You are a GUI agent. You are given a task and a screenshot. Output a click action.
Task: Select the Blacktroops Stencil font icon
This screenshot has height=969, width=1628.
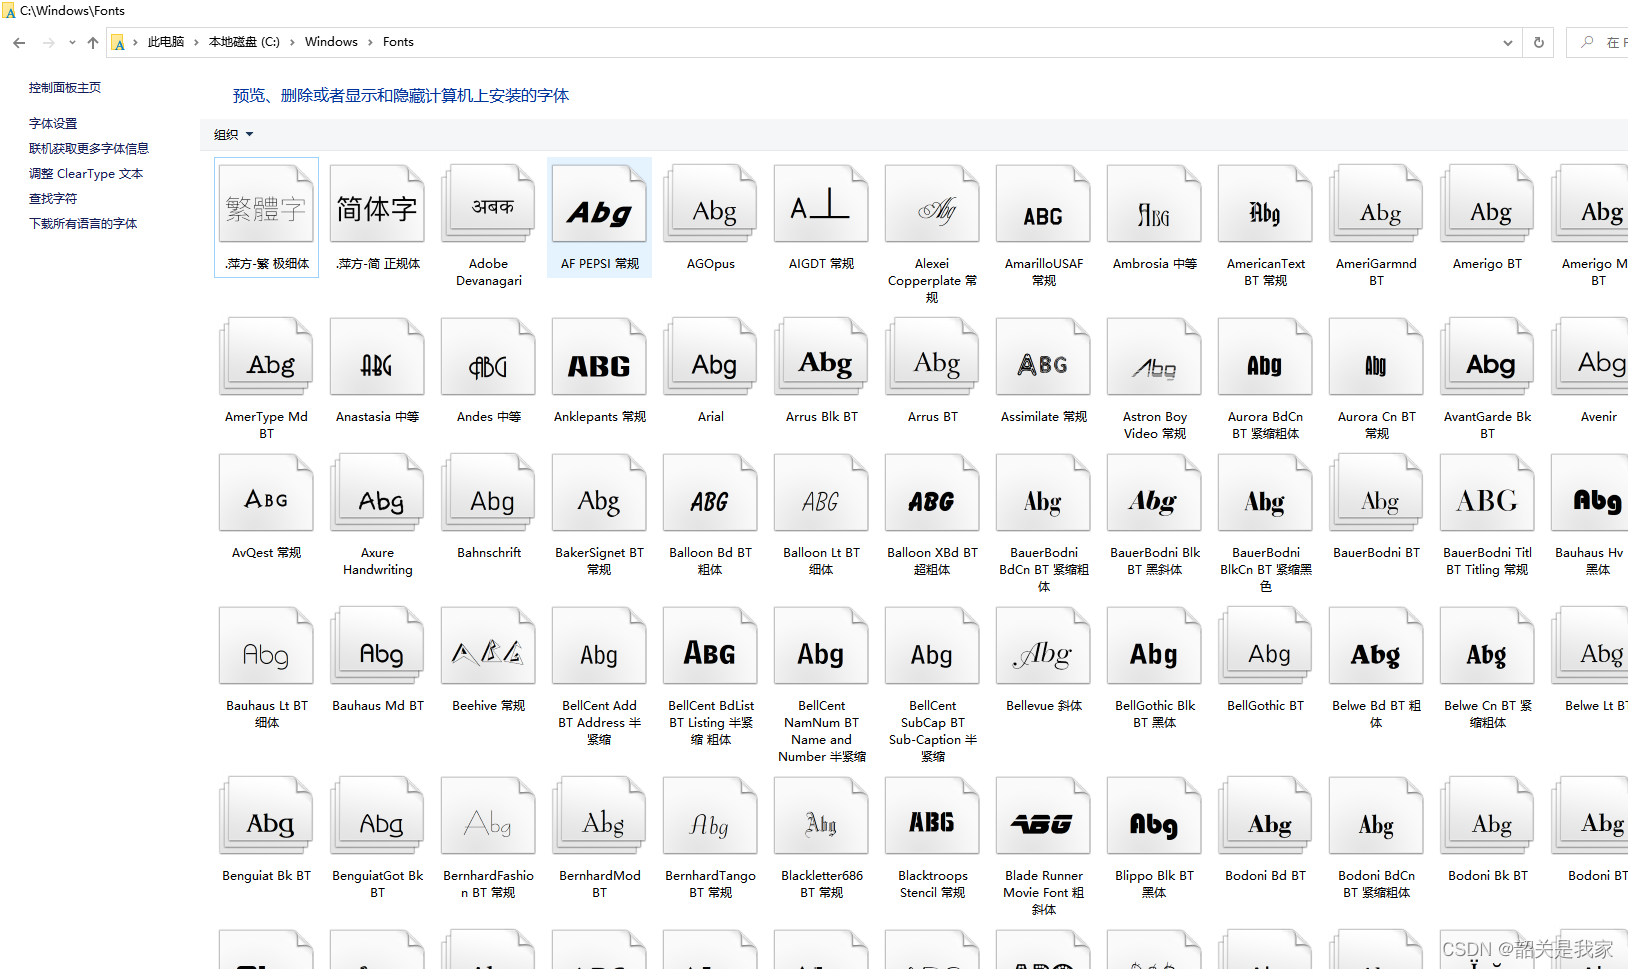click(x=932, y=816)
